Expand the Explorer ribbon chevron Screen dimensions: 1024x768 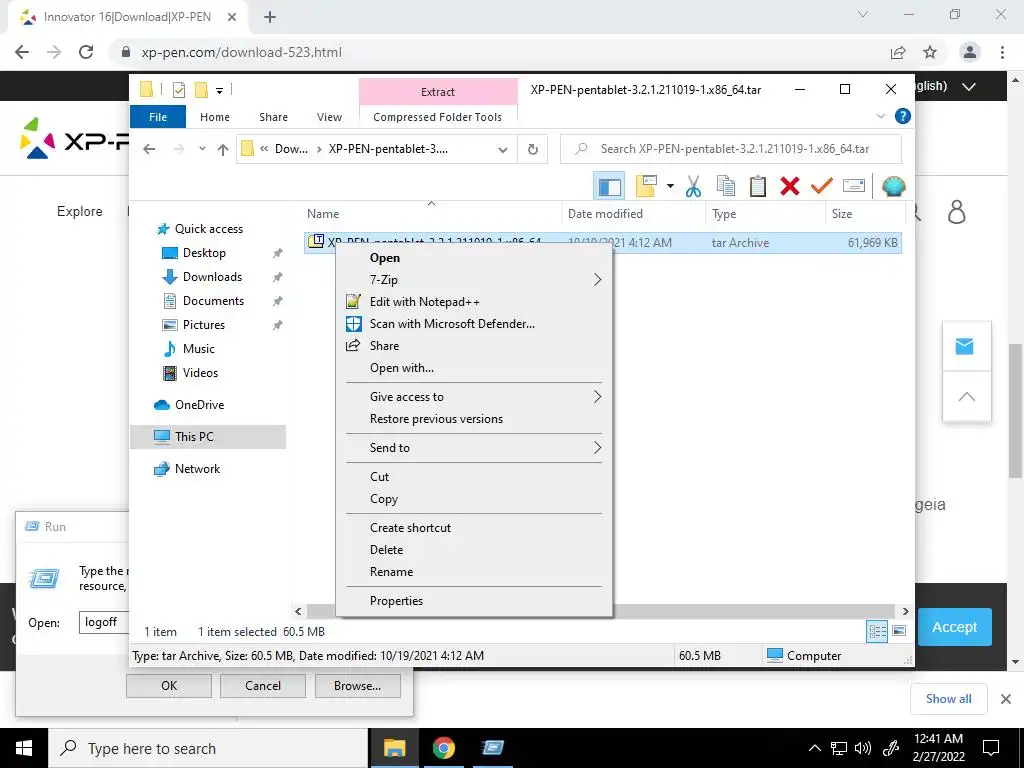(880, 116)
